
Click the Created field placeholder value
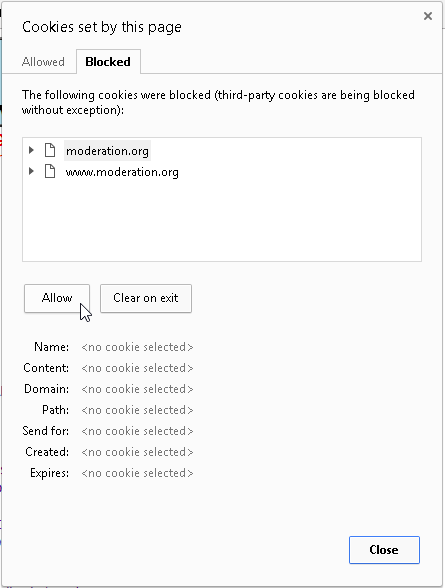tap(137, 452)
